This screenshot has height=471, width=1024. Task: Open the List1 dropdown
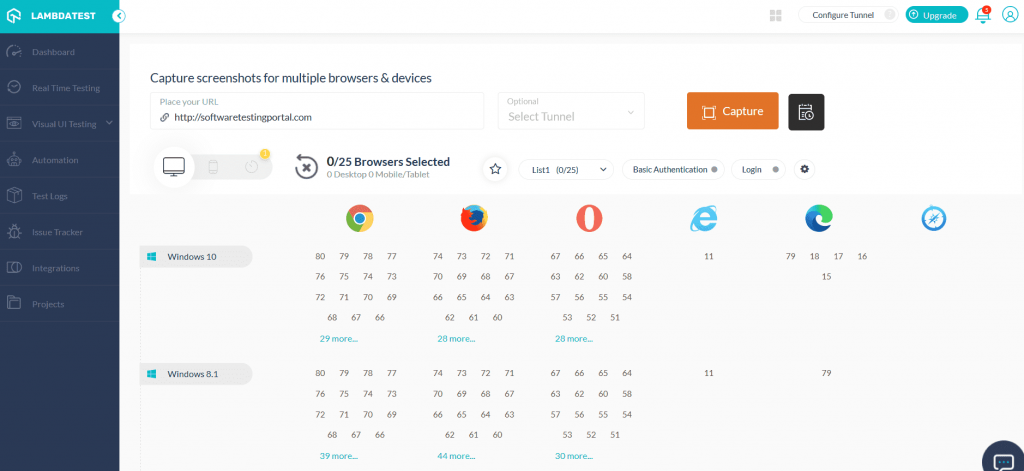coord(565,170)
